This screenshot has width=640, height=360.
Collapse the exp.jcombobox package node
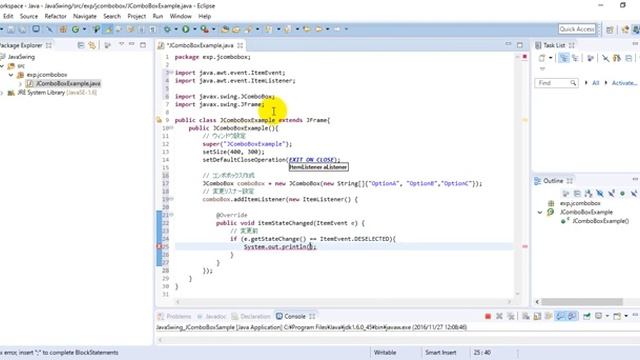tap(11, 75)
